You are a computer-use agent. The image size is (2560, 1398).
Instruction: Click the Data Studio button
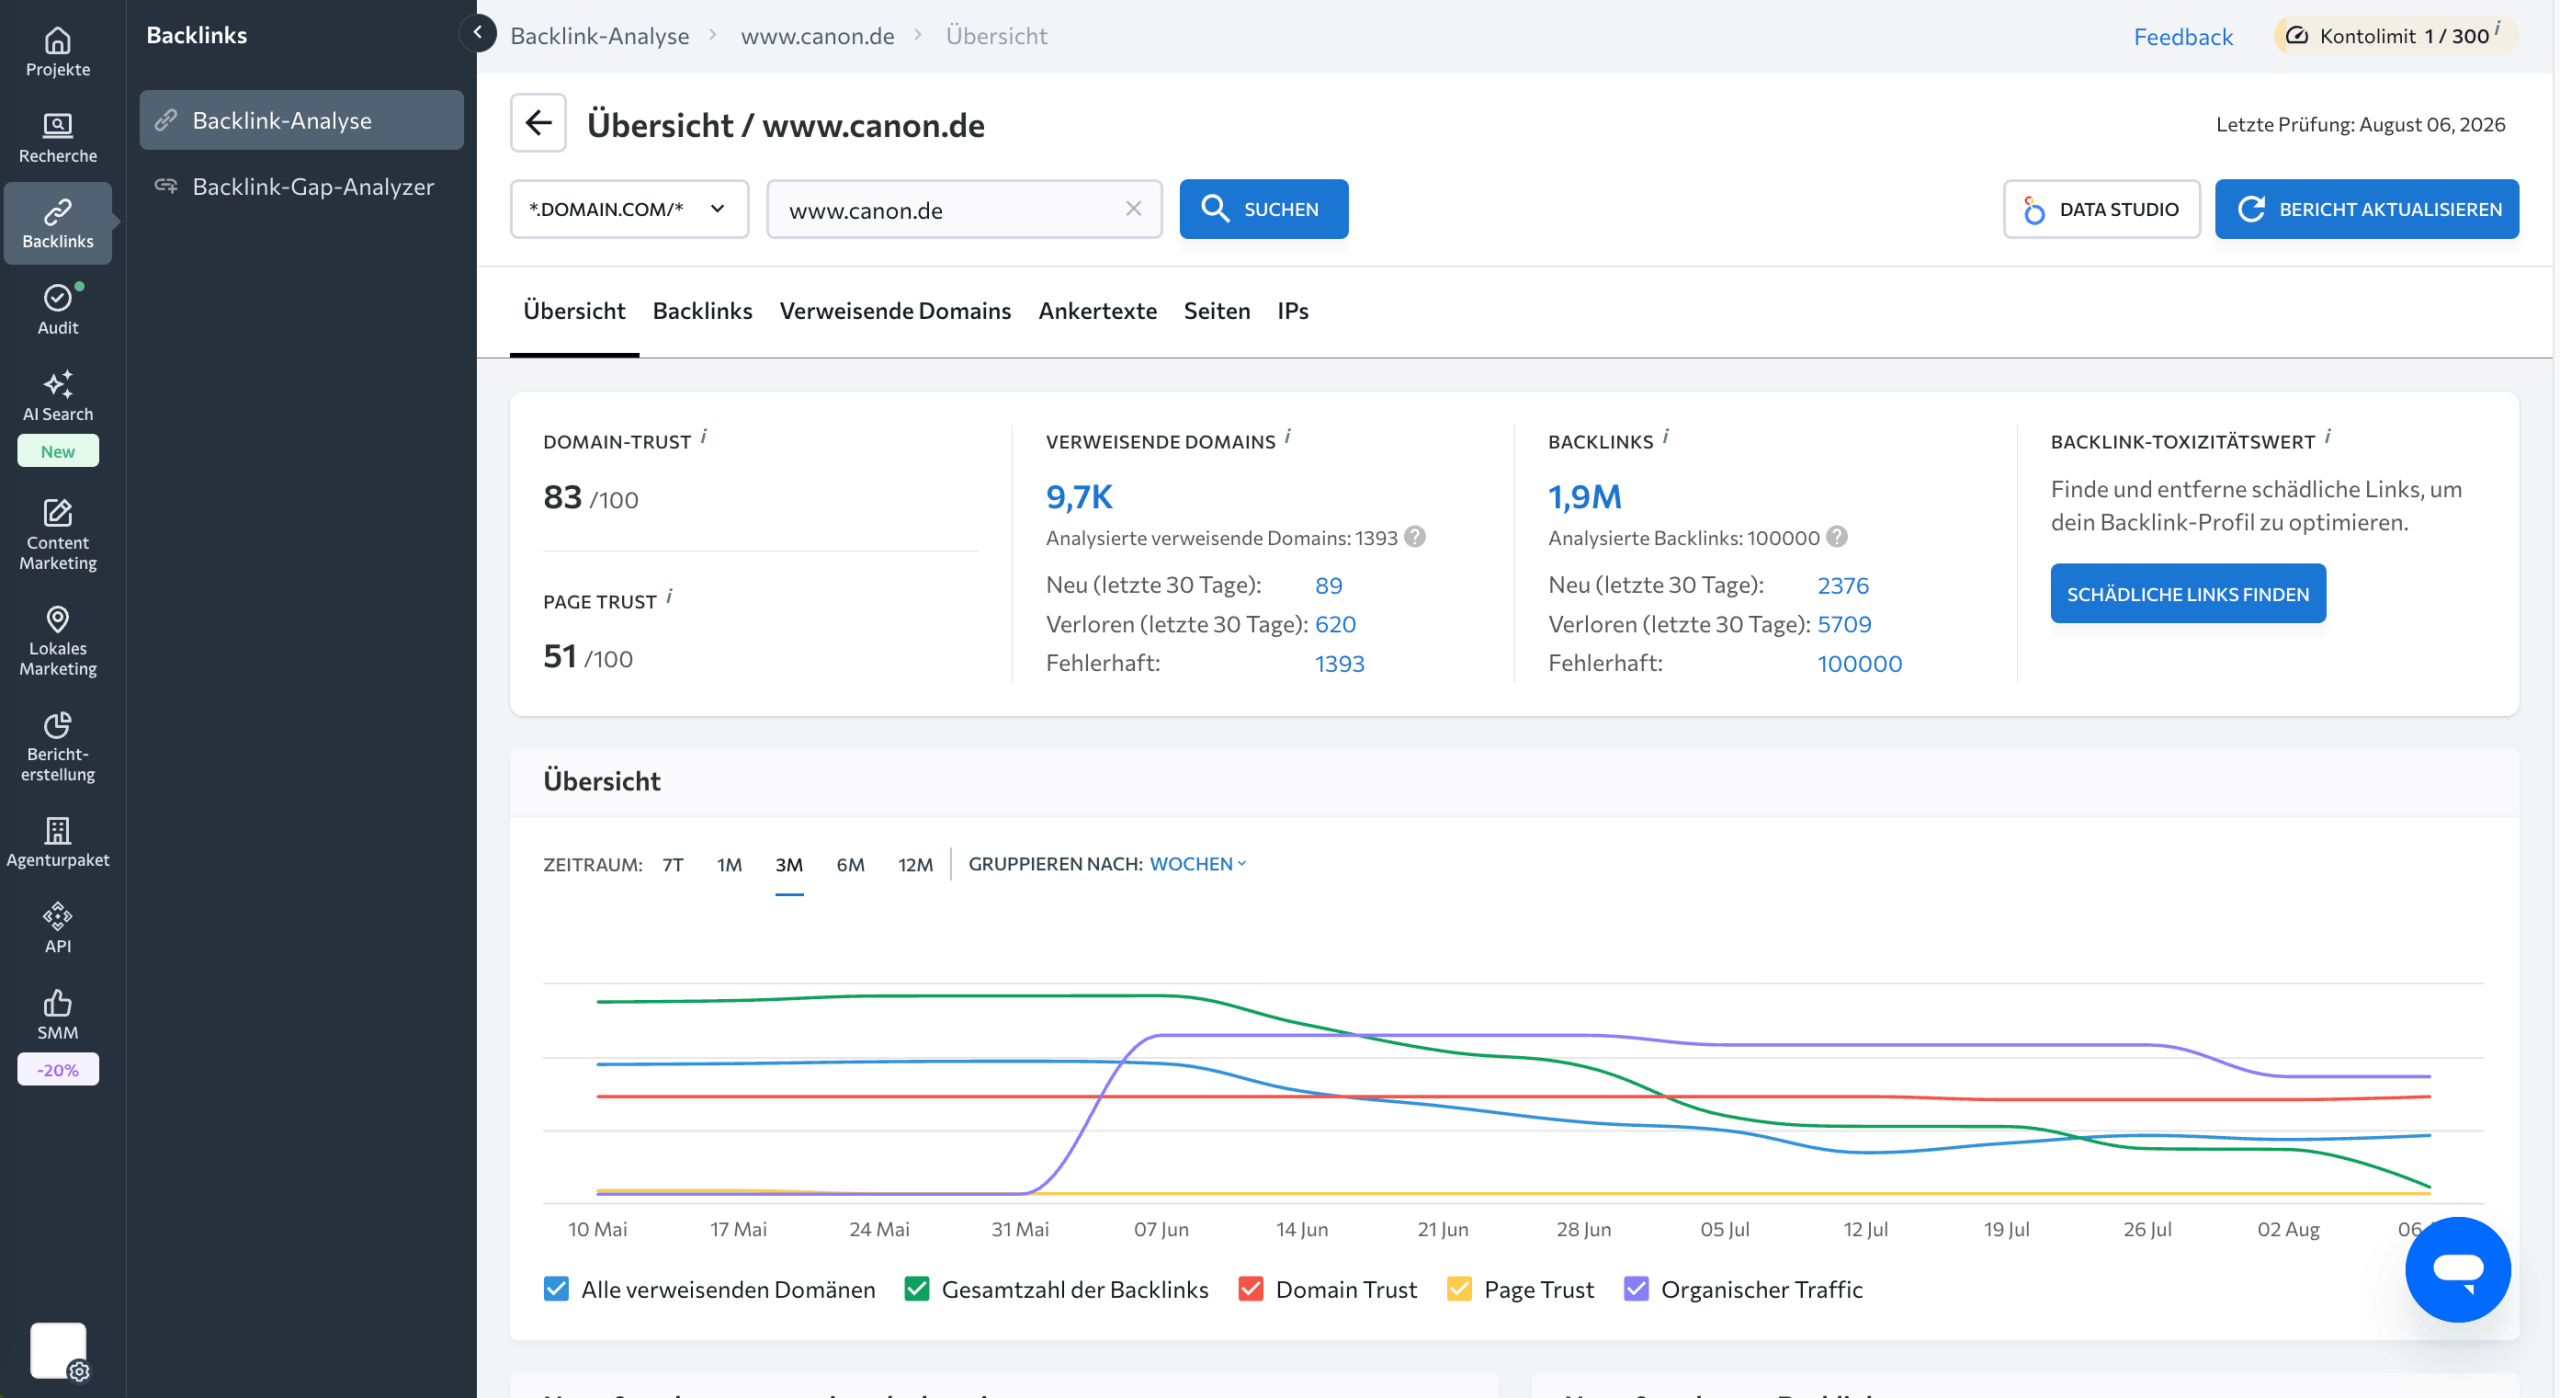click(2101, 209)
